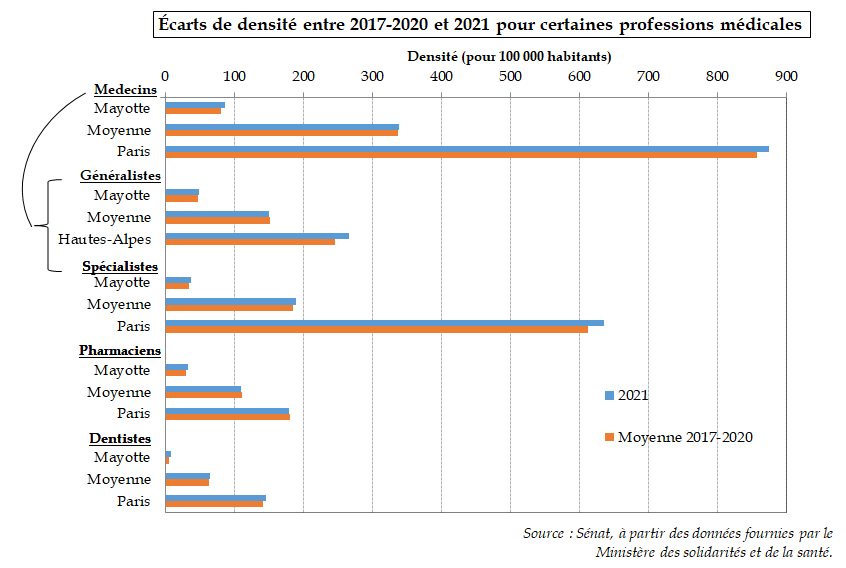846x568 pixels.
Task: Select the chart title text box
Action: click(480, 25)
